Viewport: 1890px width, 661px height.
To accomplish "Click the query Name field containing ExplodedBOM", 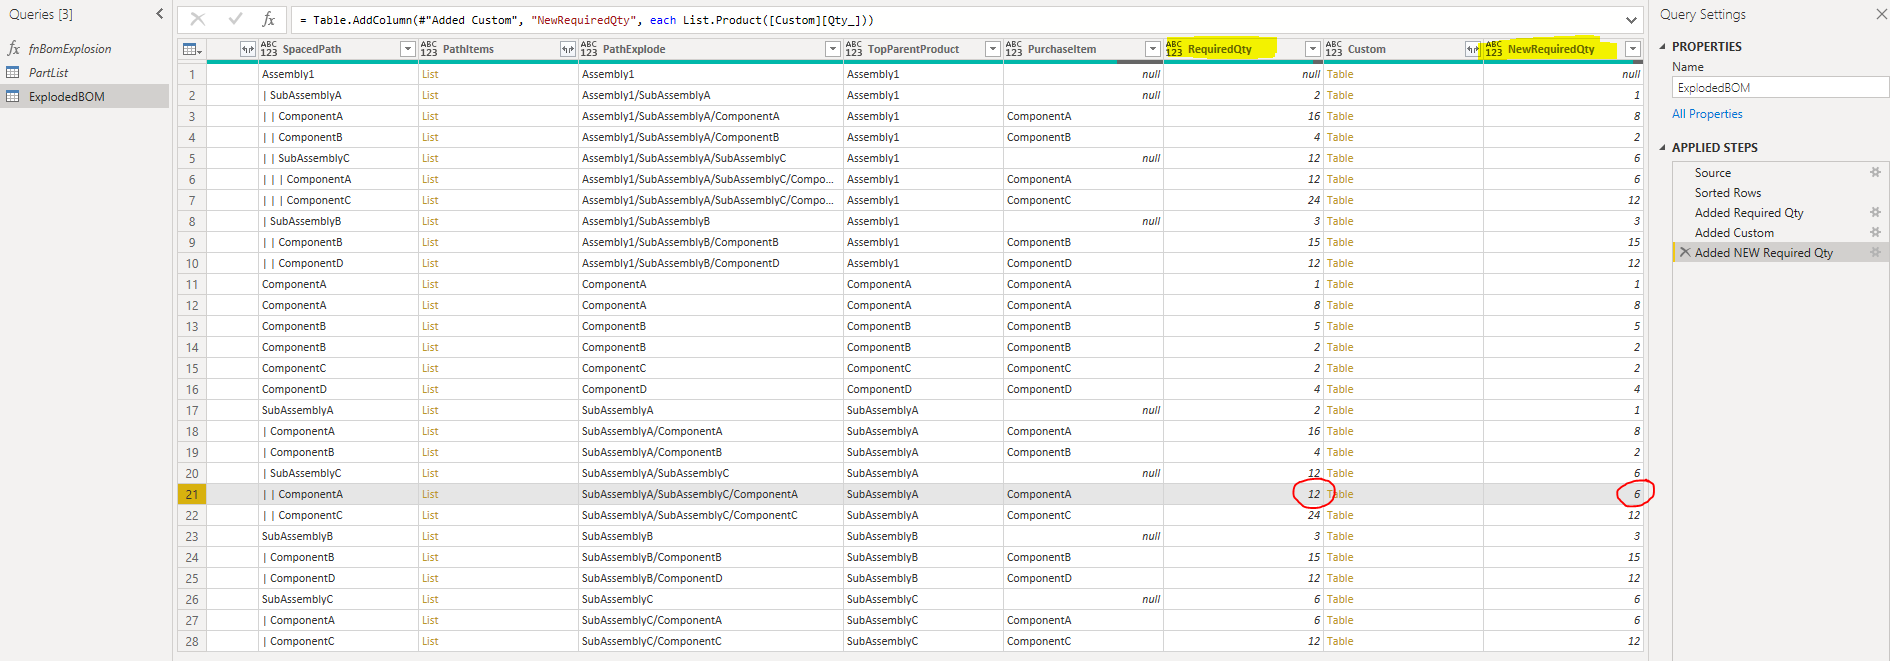I will coord(1780,87).
